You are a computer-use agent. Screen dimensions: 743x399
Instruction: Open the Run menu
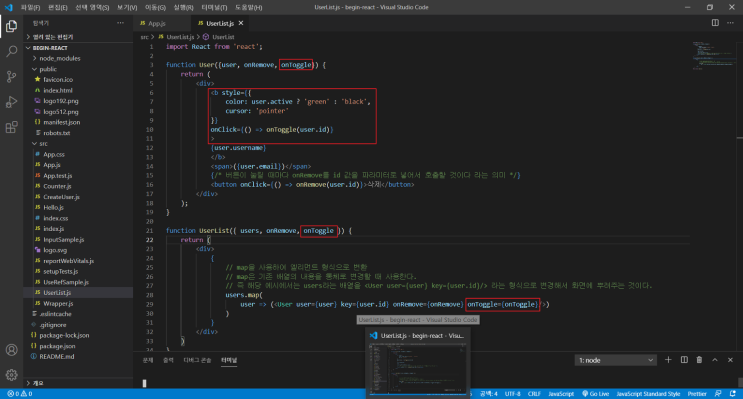click(183, 7)
